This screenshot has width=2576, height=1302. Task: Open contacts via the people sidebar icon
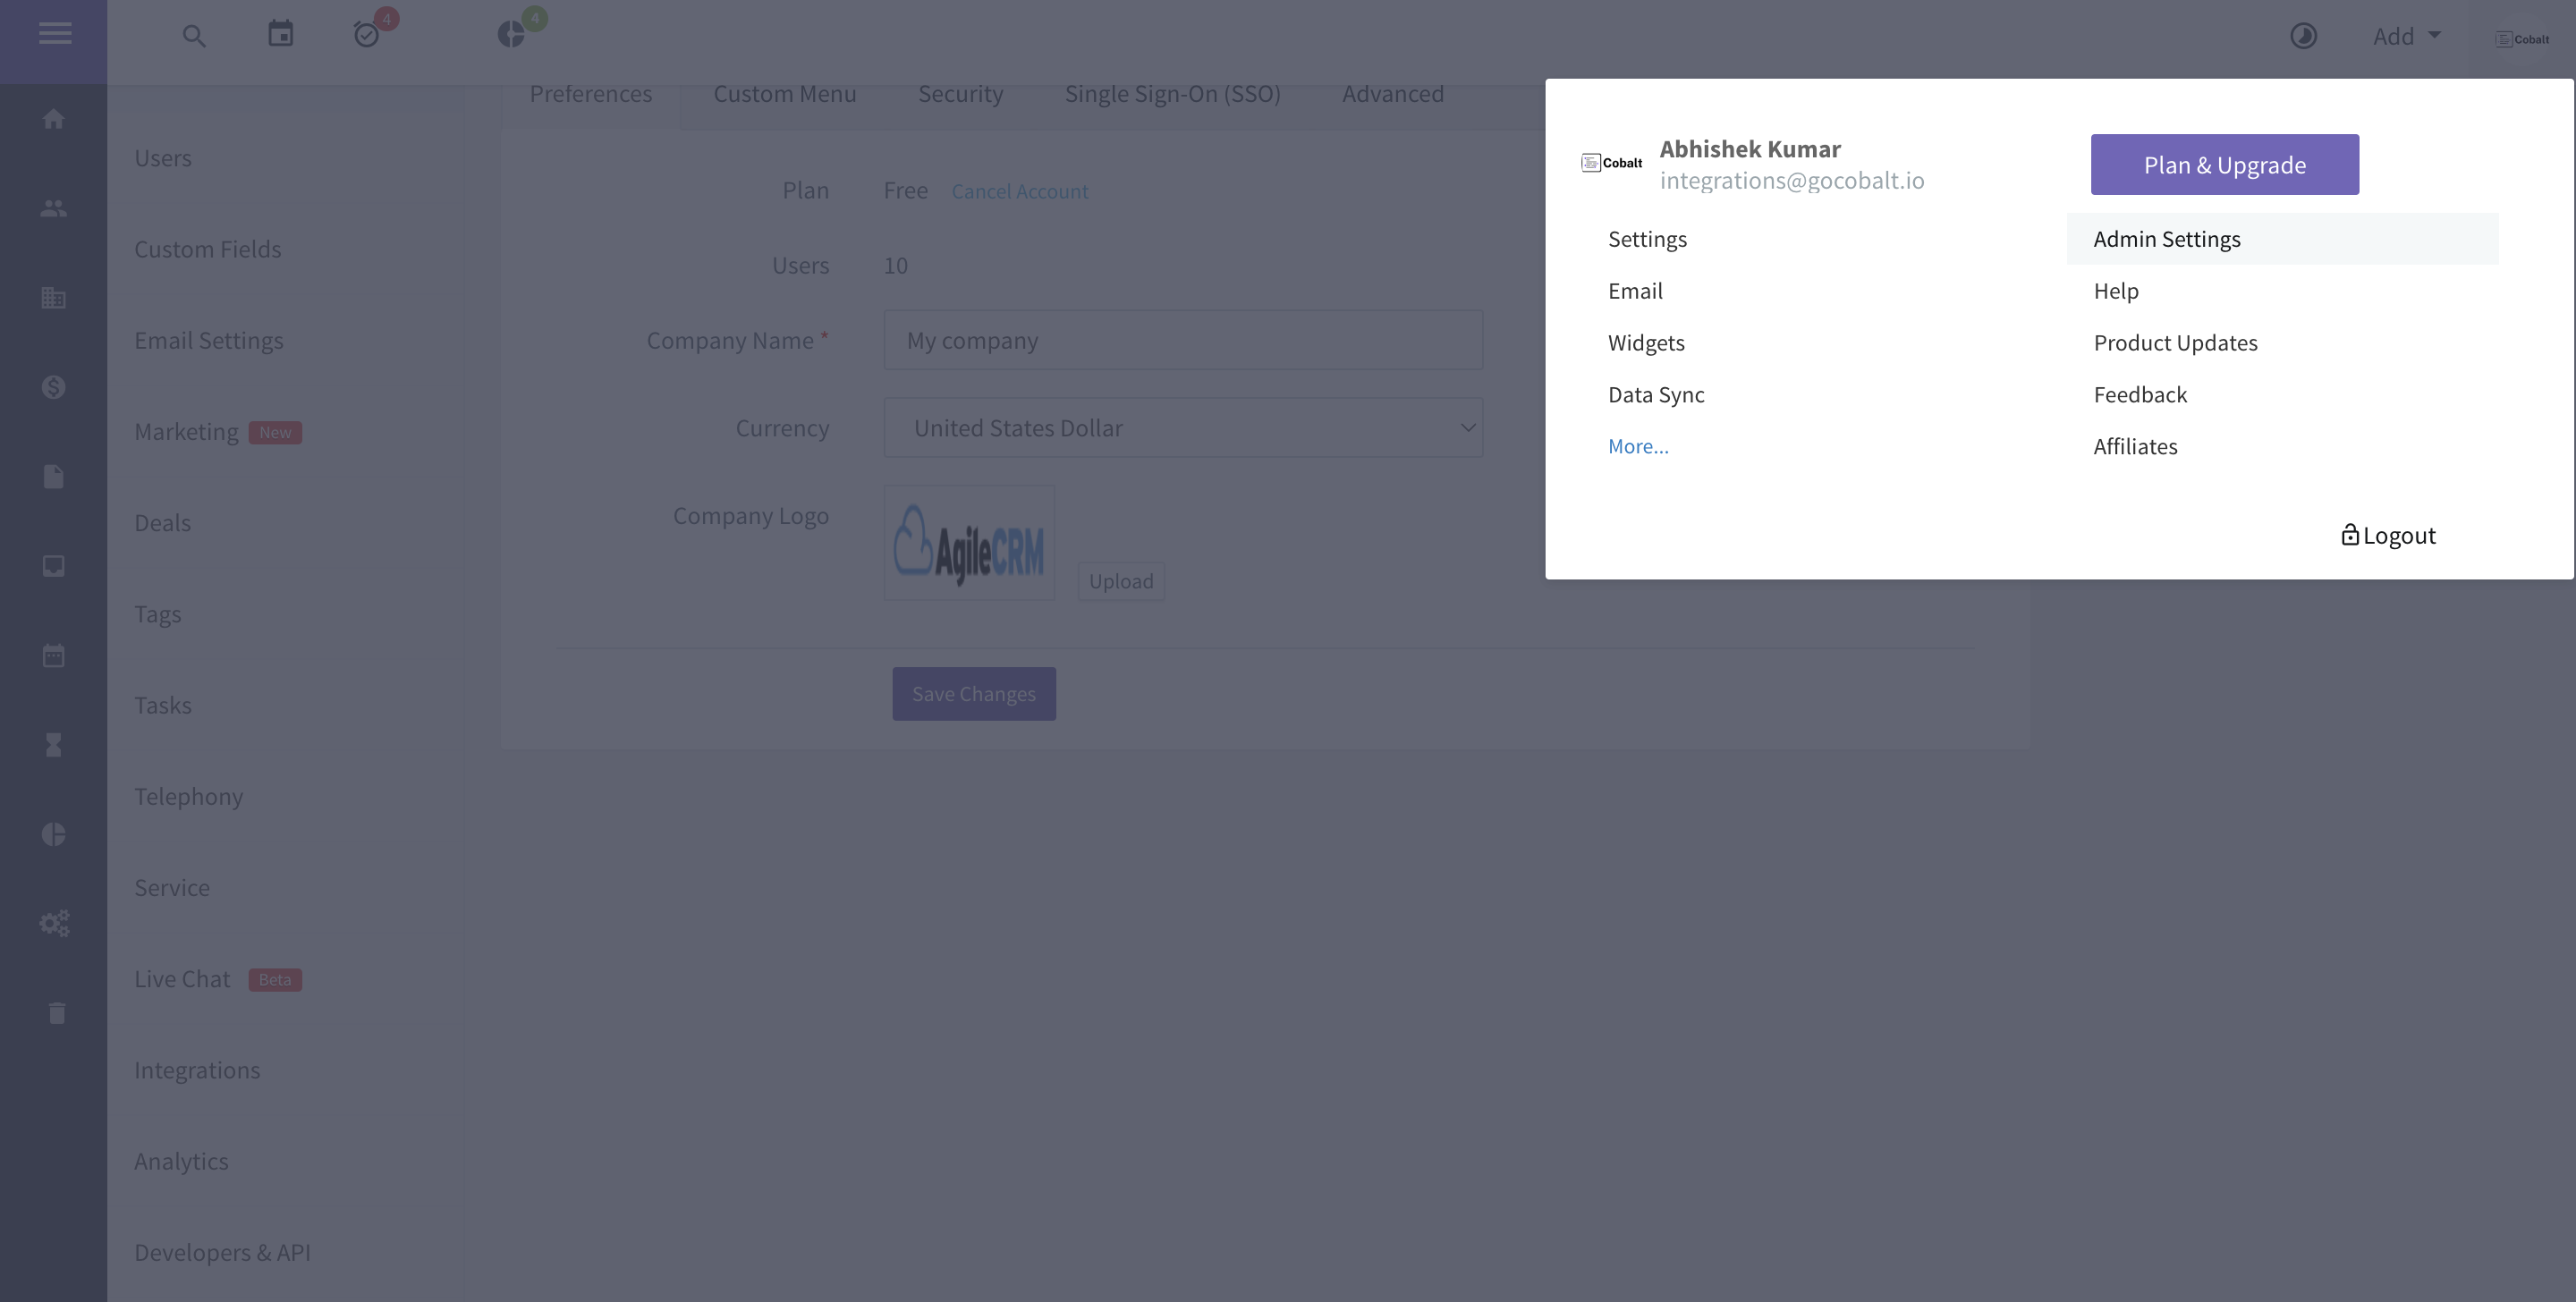pyautogui.click(x=53, y=208)
